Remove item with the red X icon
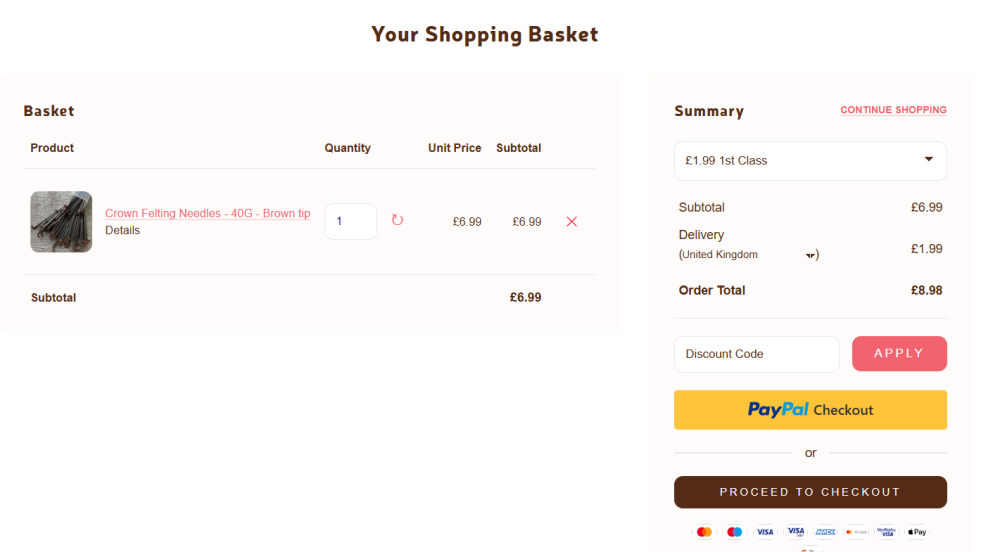 point(572,222)
